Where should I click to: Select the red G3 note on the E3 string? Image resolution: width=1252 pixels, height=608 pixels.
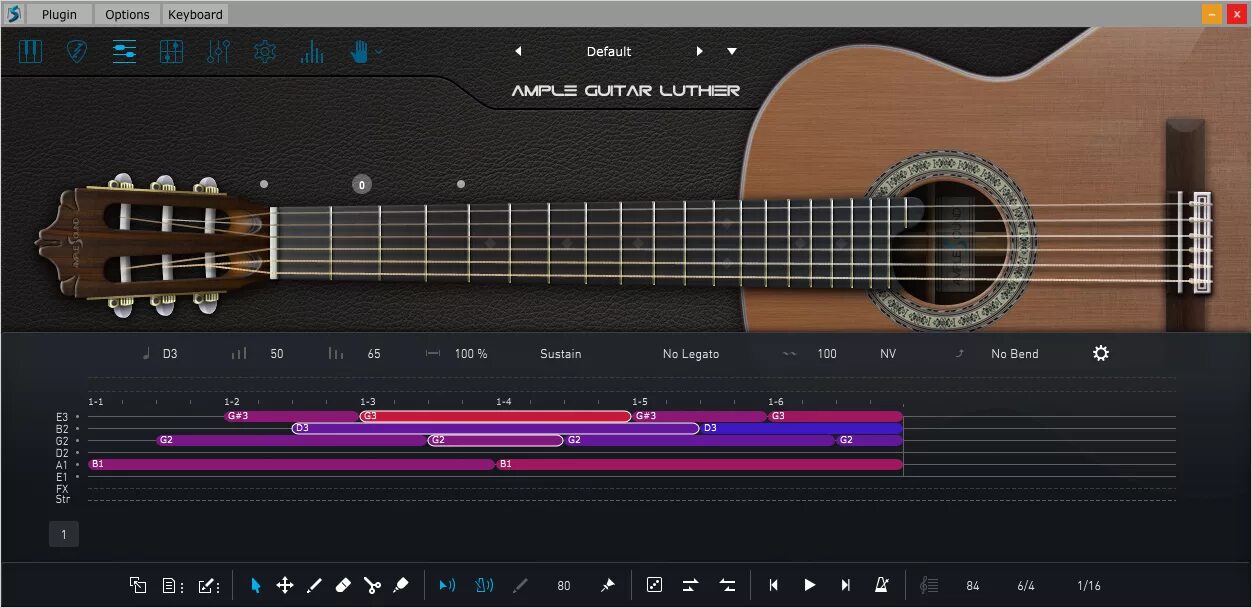coord(496,416)
